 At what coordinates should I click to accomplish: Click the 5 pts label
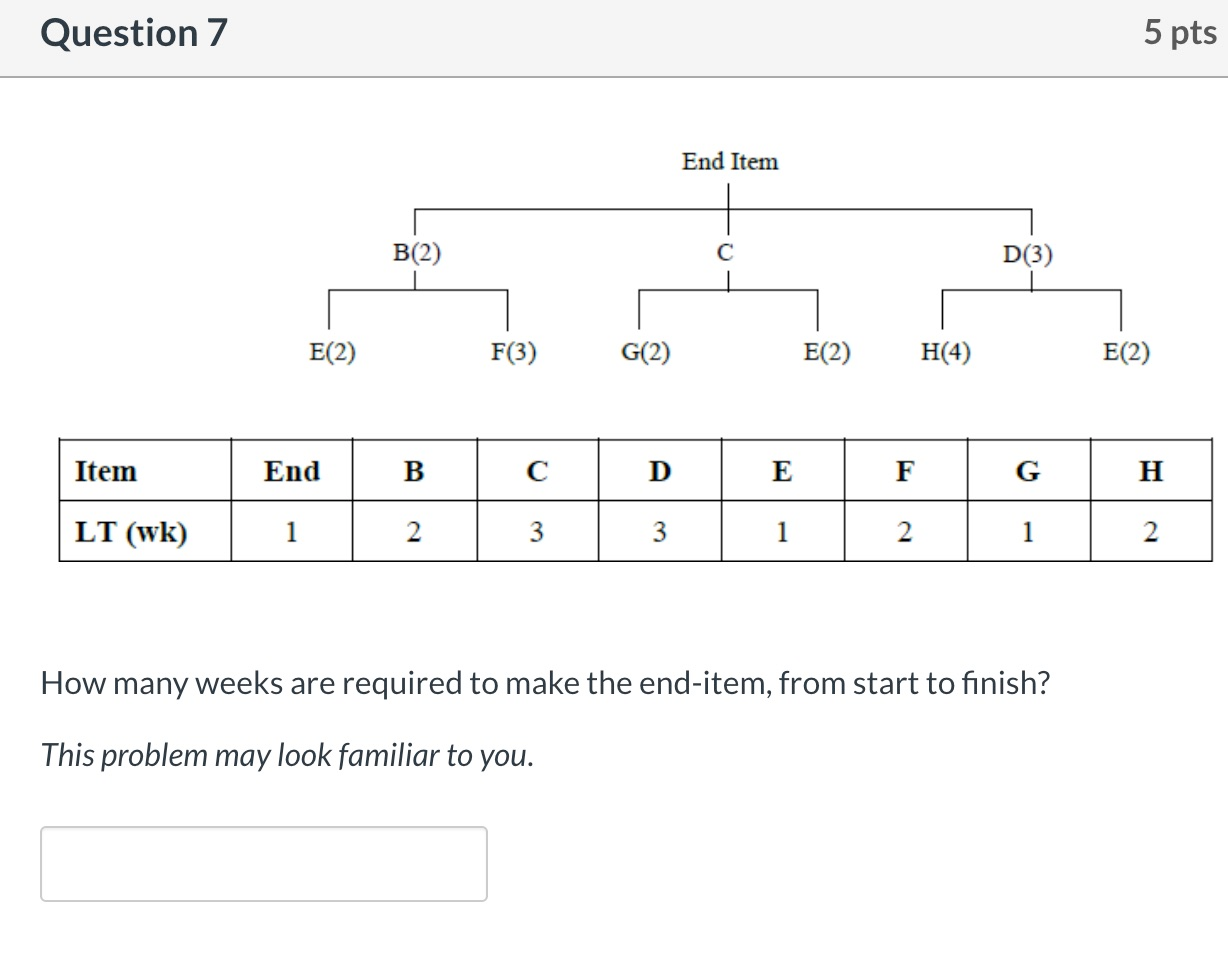coord(1181,32)
